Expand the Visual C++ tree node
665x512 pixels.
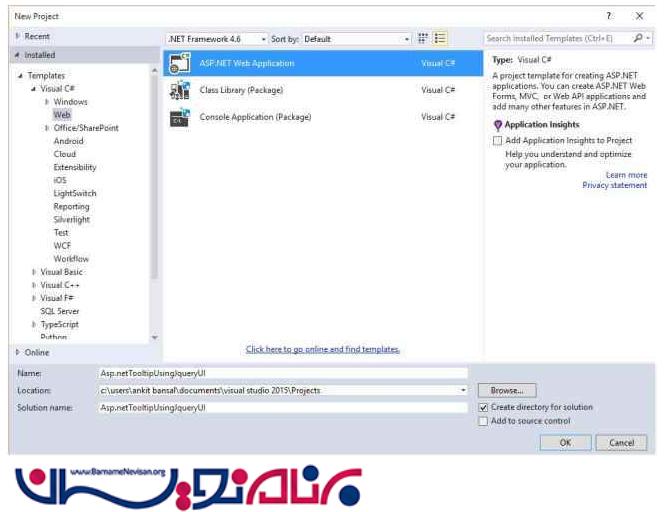tap(34, 285)
